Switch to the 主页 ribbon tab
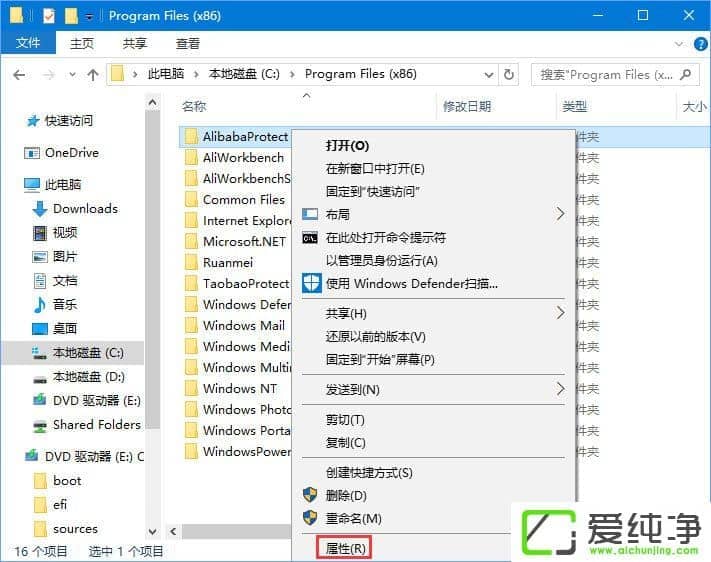This screenshot has height=562, width=711. (82, 44)
